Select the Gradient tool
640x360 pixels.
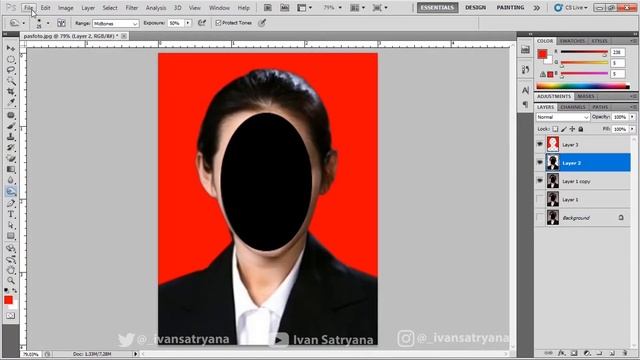11,169
